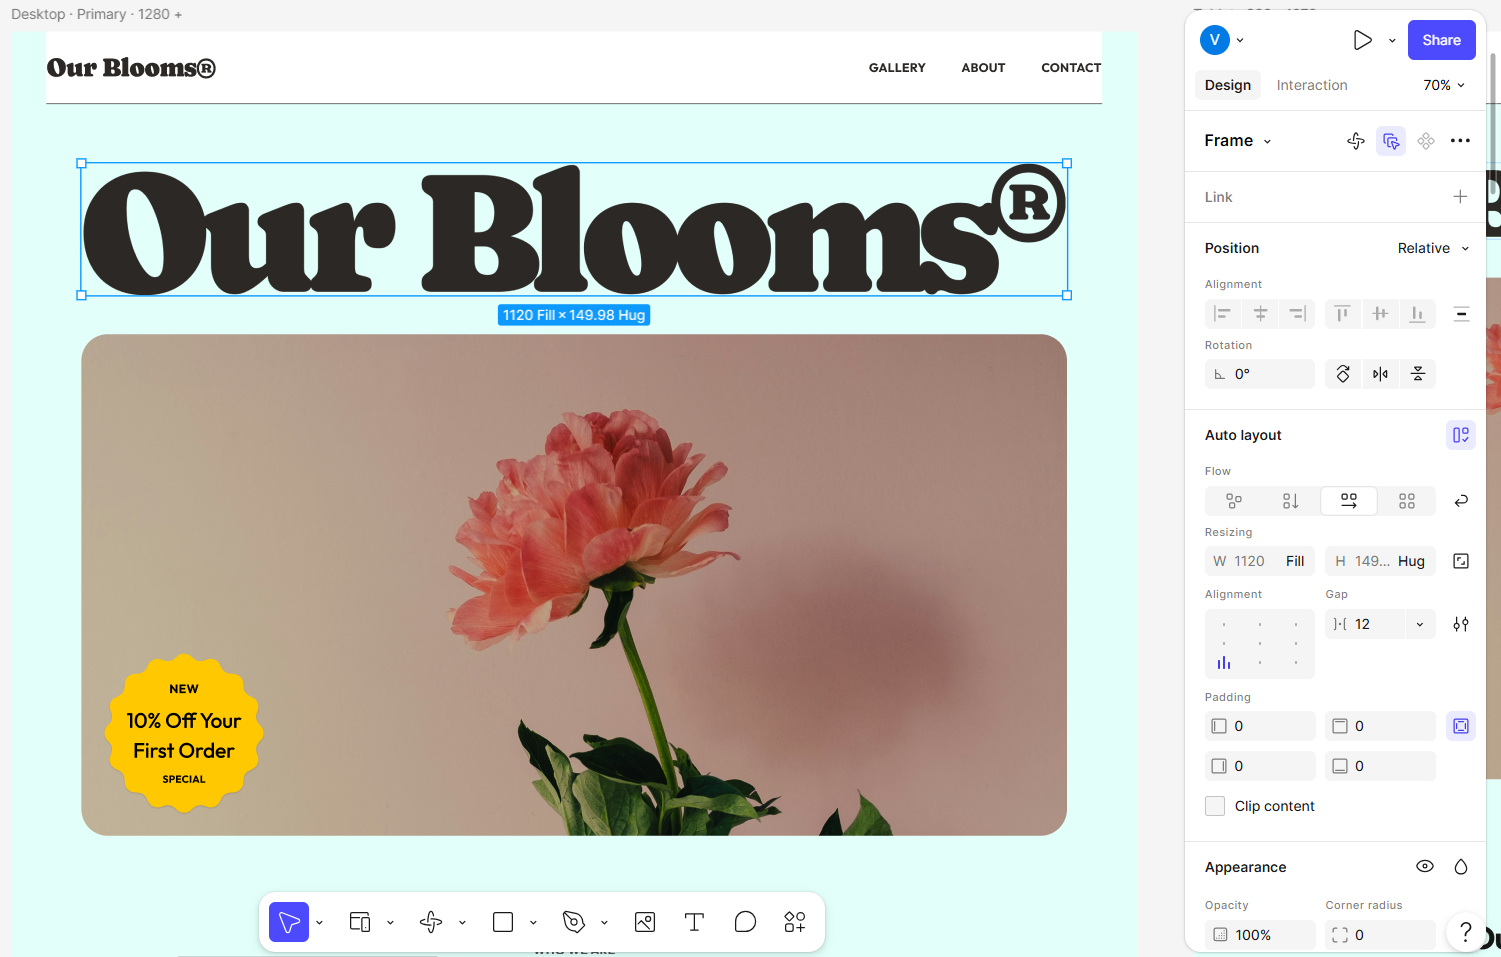1501x957 pixels.
Task: Open the Gap value dropdown arrow
Action: coord(1420,624)
